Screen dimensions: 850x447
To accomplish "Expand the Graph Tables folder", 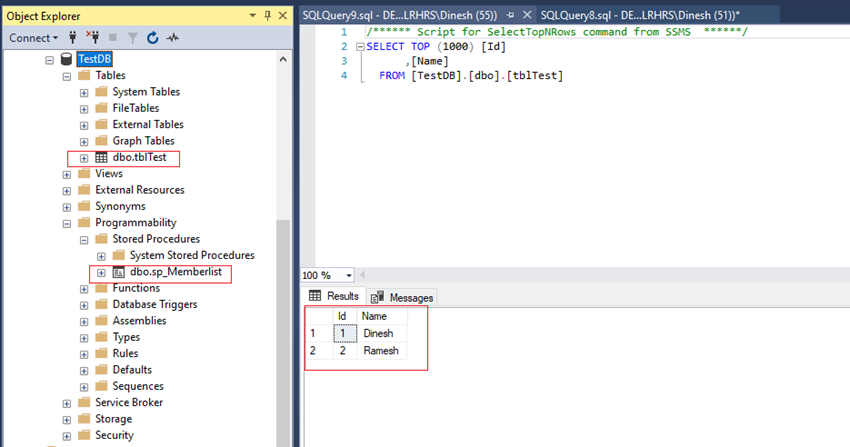I will (x=84, y=141).
